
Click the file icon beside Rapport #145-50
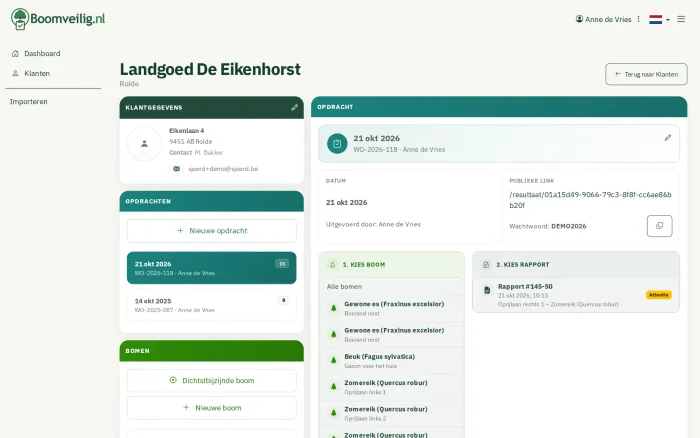tap(487, 290)
